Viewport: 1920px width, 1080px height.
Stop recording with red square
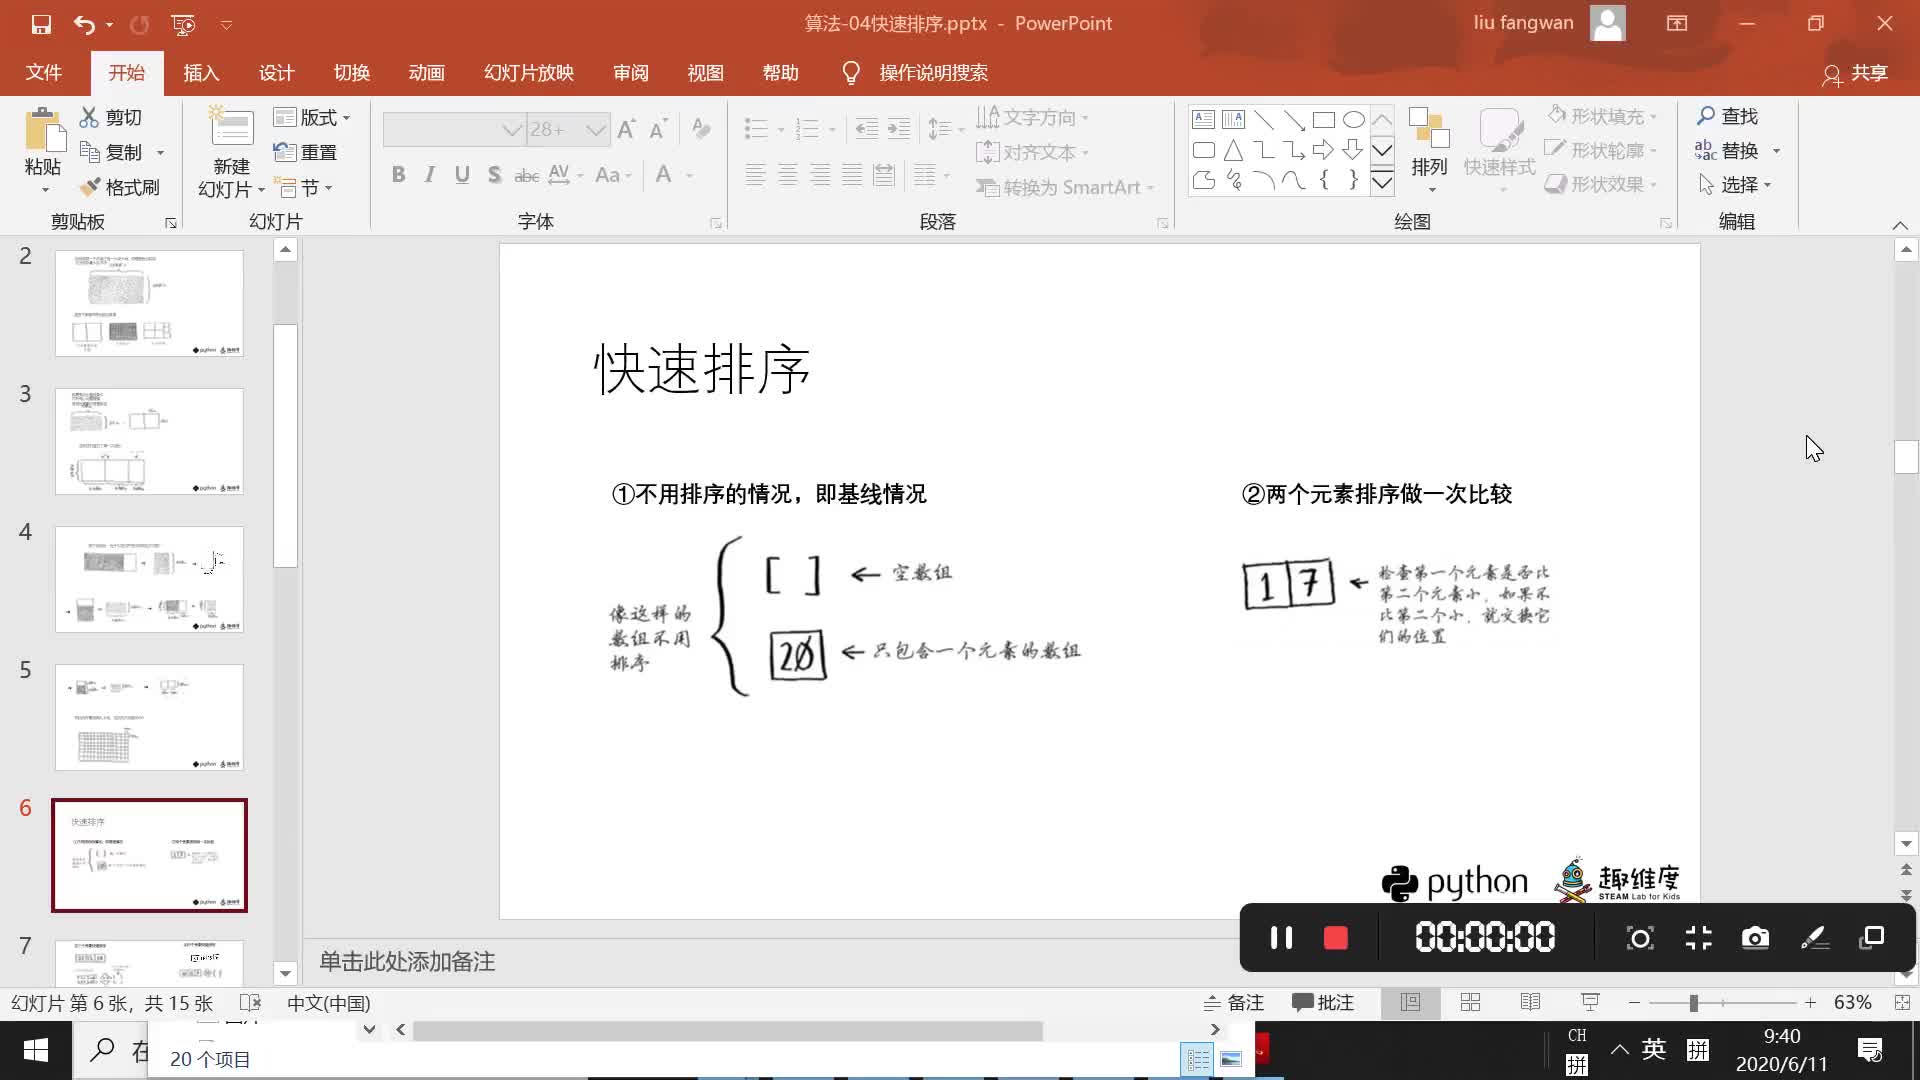1335,938
